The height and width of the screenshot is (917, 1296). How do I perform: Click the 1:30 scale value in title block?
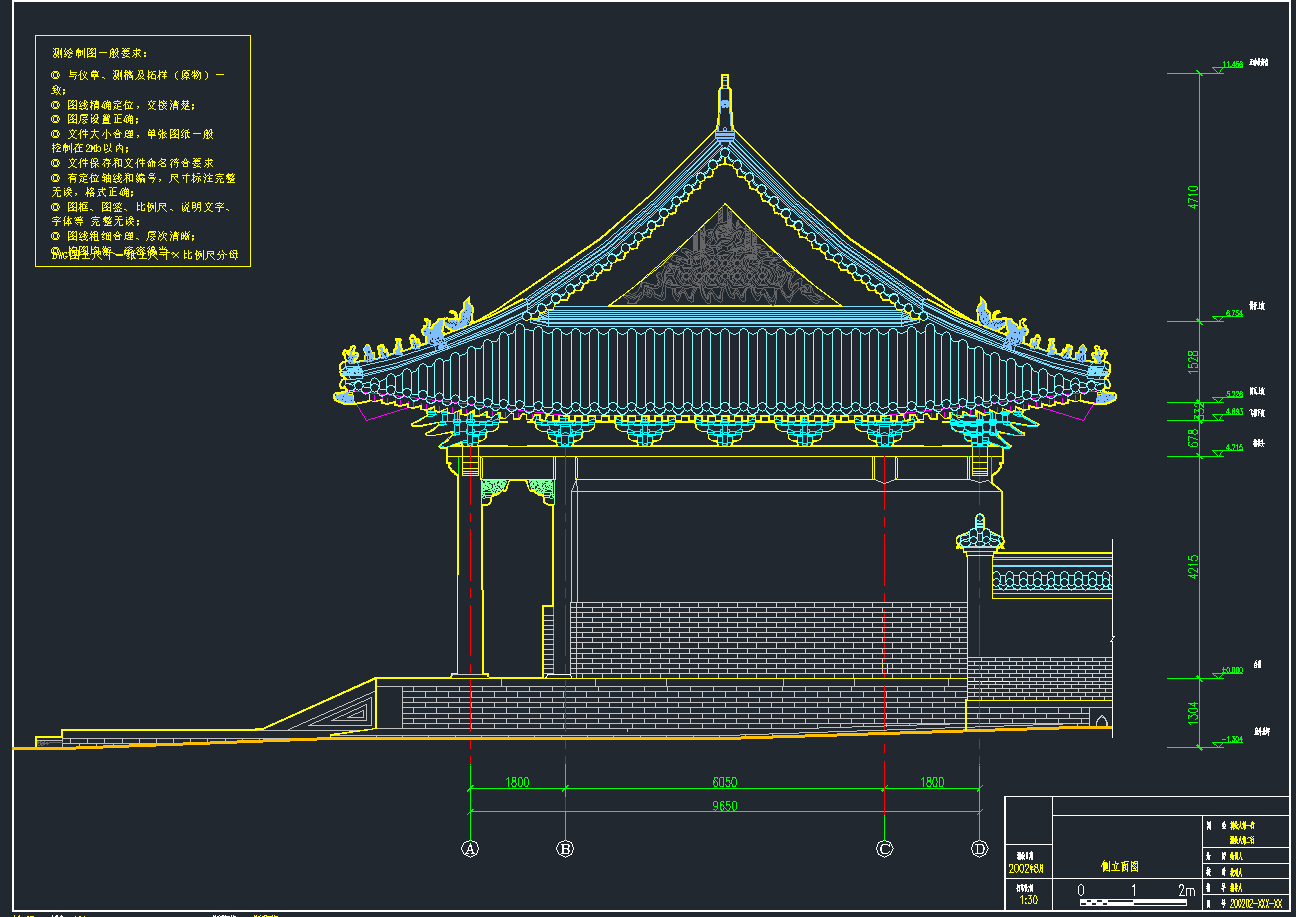click(1028, 899)
